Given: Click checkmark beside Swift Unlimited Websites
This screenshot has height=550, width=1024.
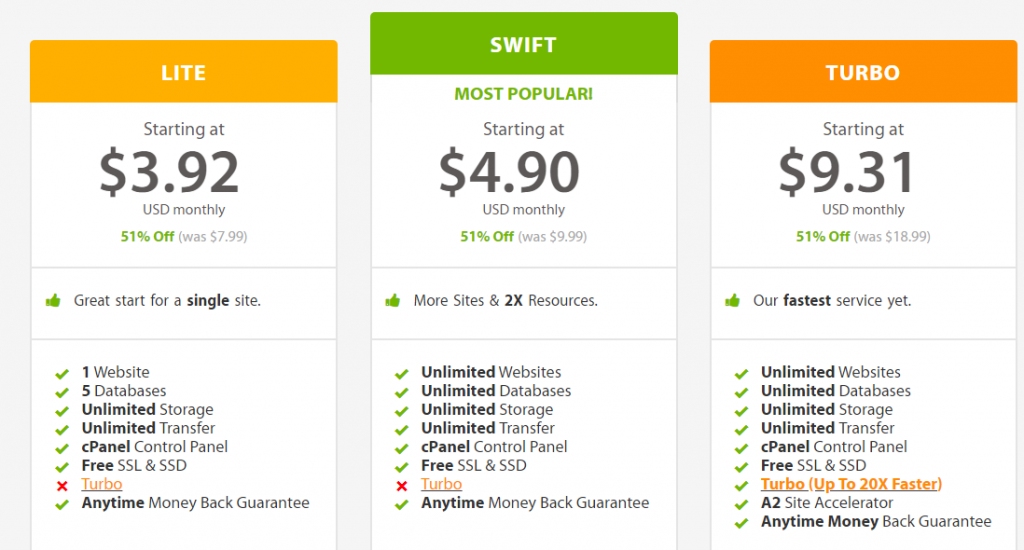Looking at the screenshot, I should pos(402,374).
